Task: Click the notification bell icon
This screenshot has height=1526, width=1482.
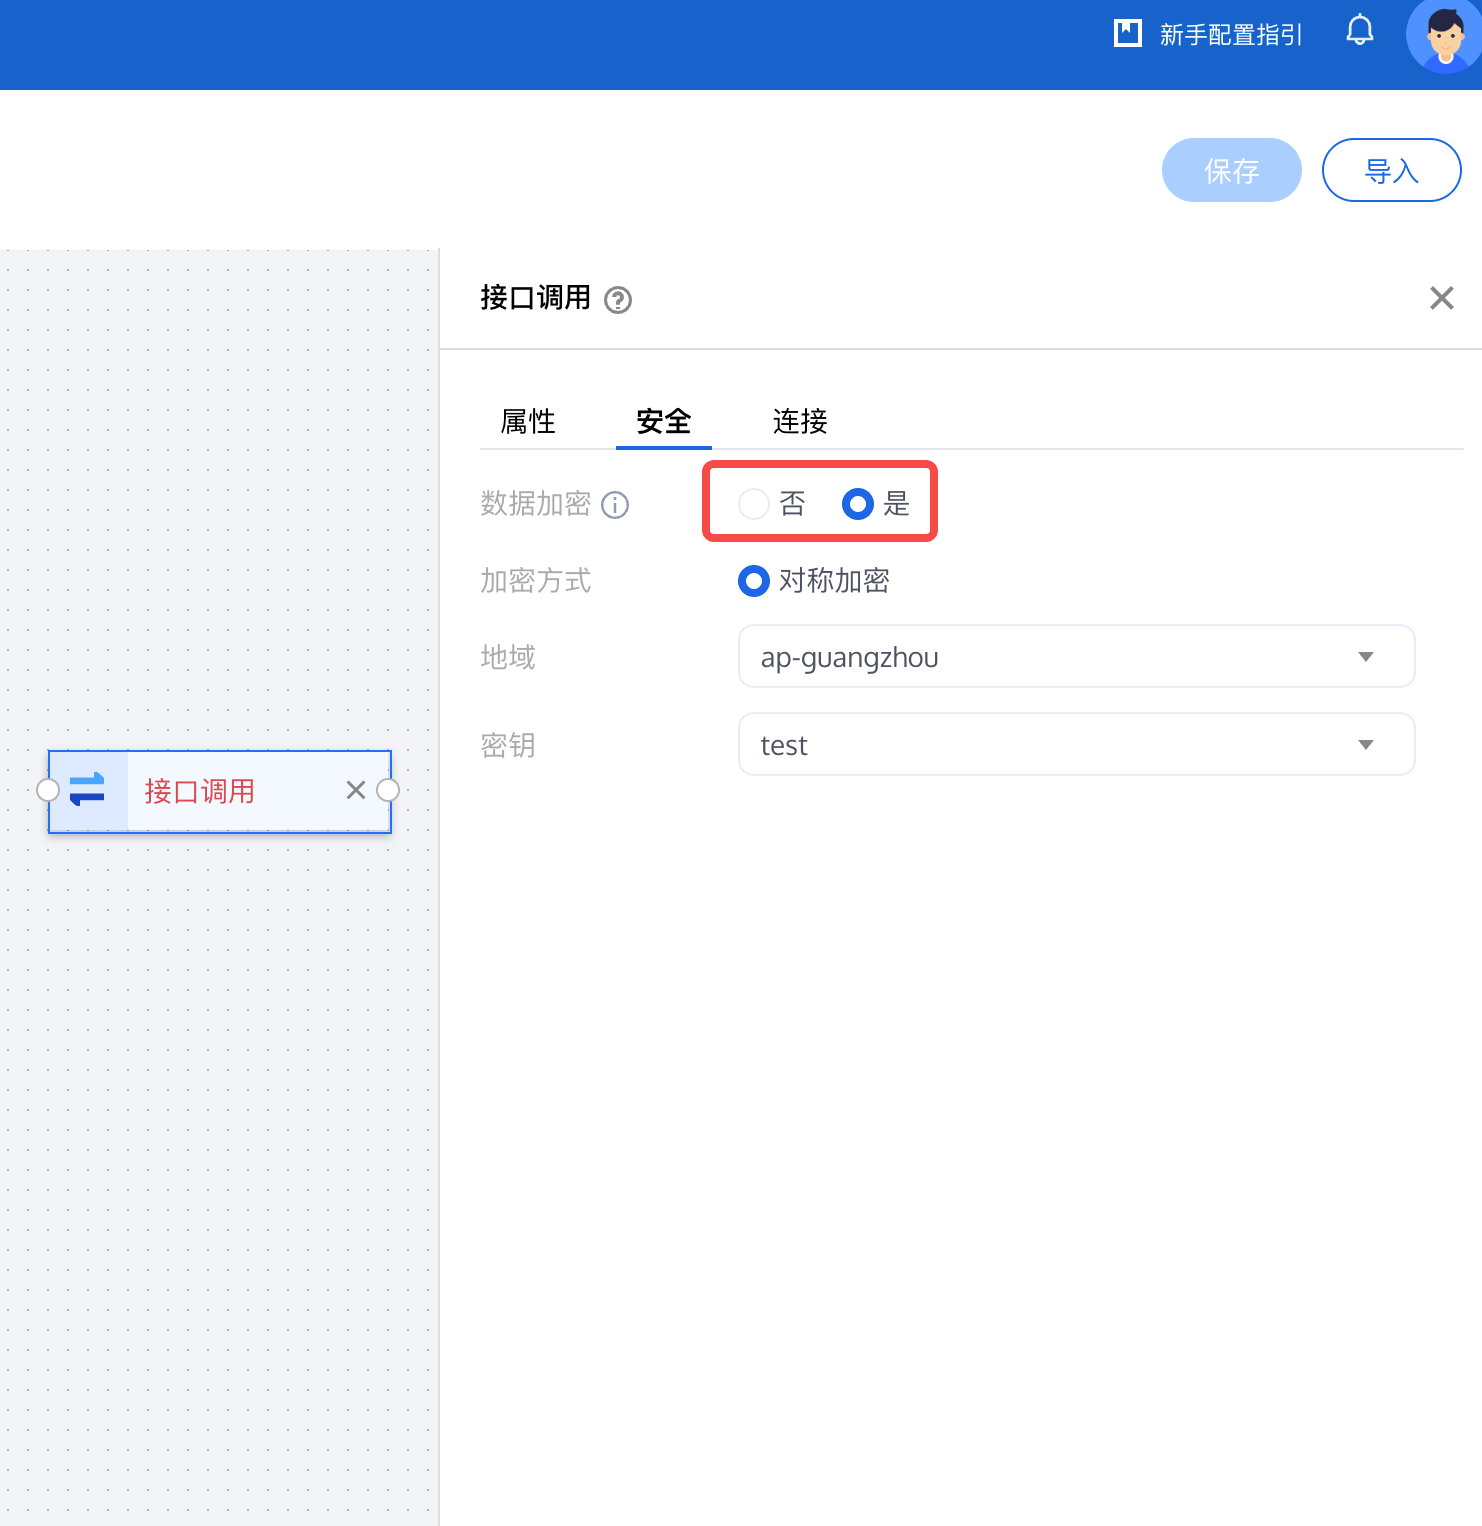Action: [x=1359, y=31]
